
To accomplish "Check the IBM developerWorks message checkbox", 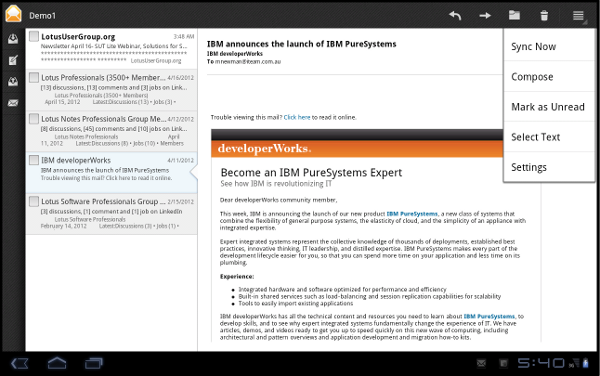I will tap(34, 160).
